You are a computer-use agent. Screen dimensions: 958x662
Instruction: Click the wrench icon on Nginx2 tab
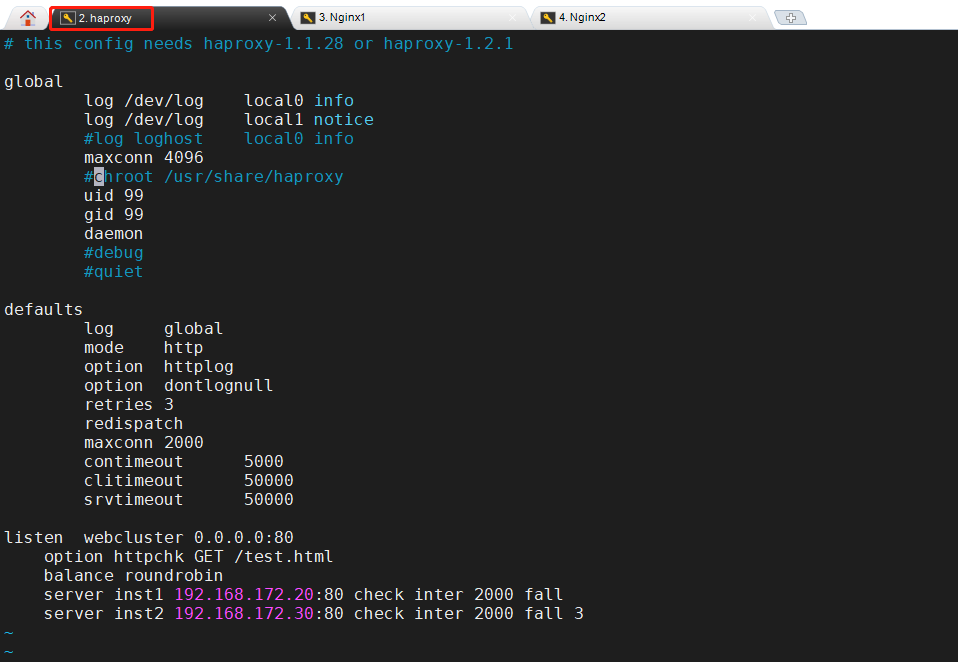548,18
